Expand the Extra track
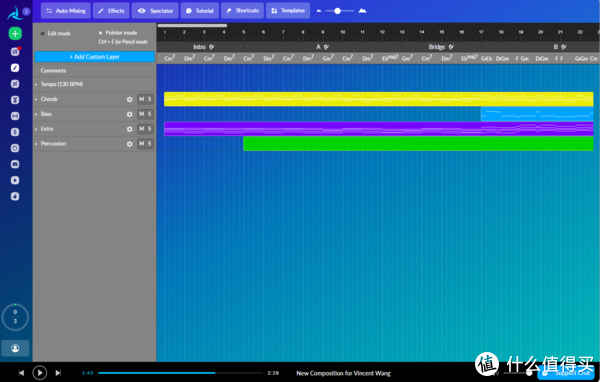 [x=36, y=129]
